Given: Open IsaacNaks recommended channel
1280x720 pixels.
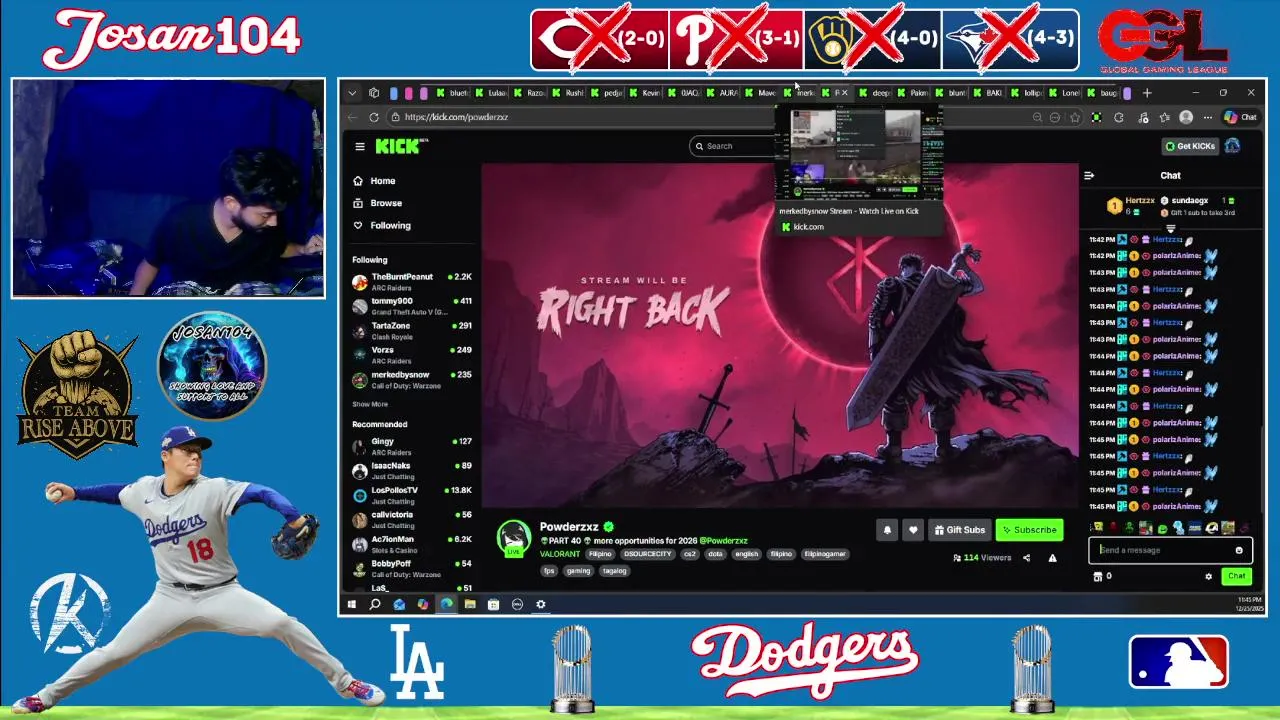Looking at the screenshot, I should (412, 470).
